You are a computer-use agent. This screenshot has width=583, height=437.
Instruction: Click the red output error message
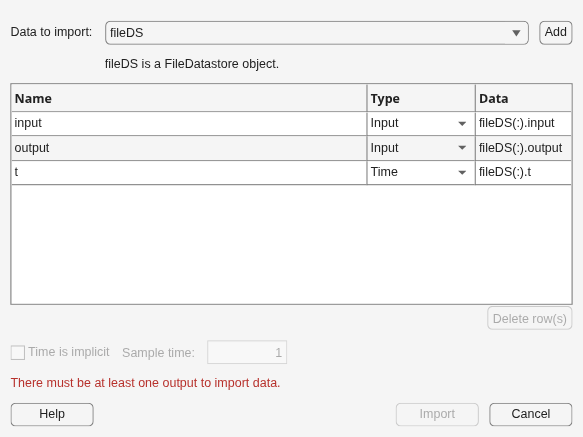(145, 383)
